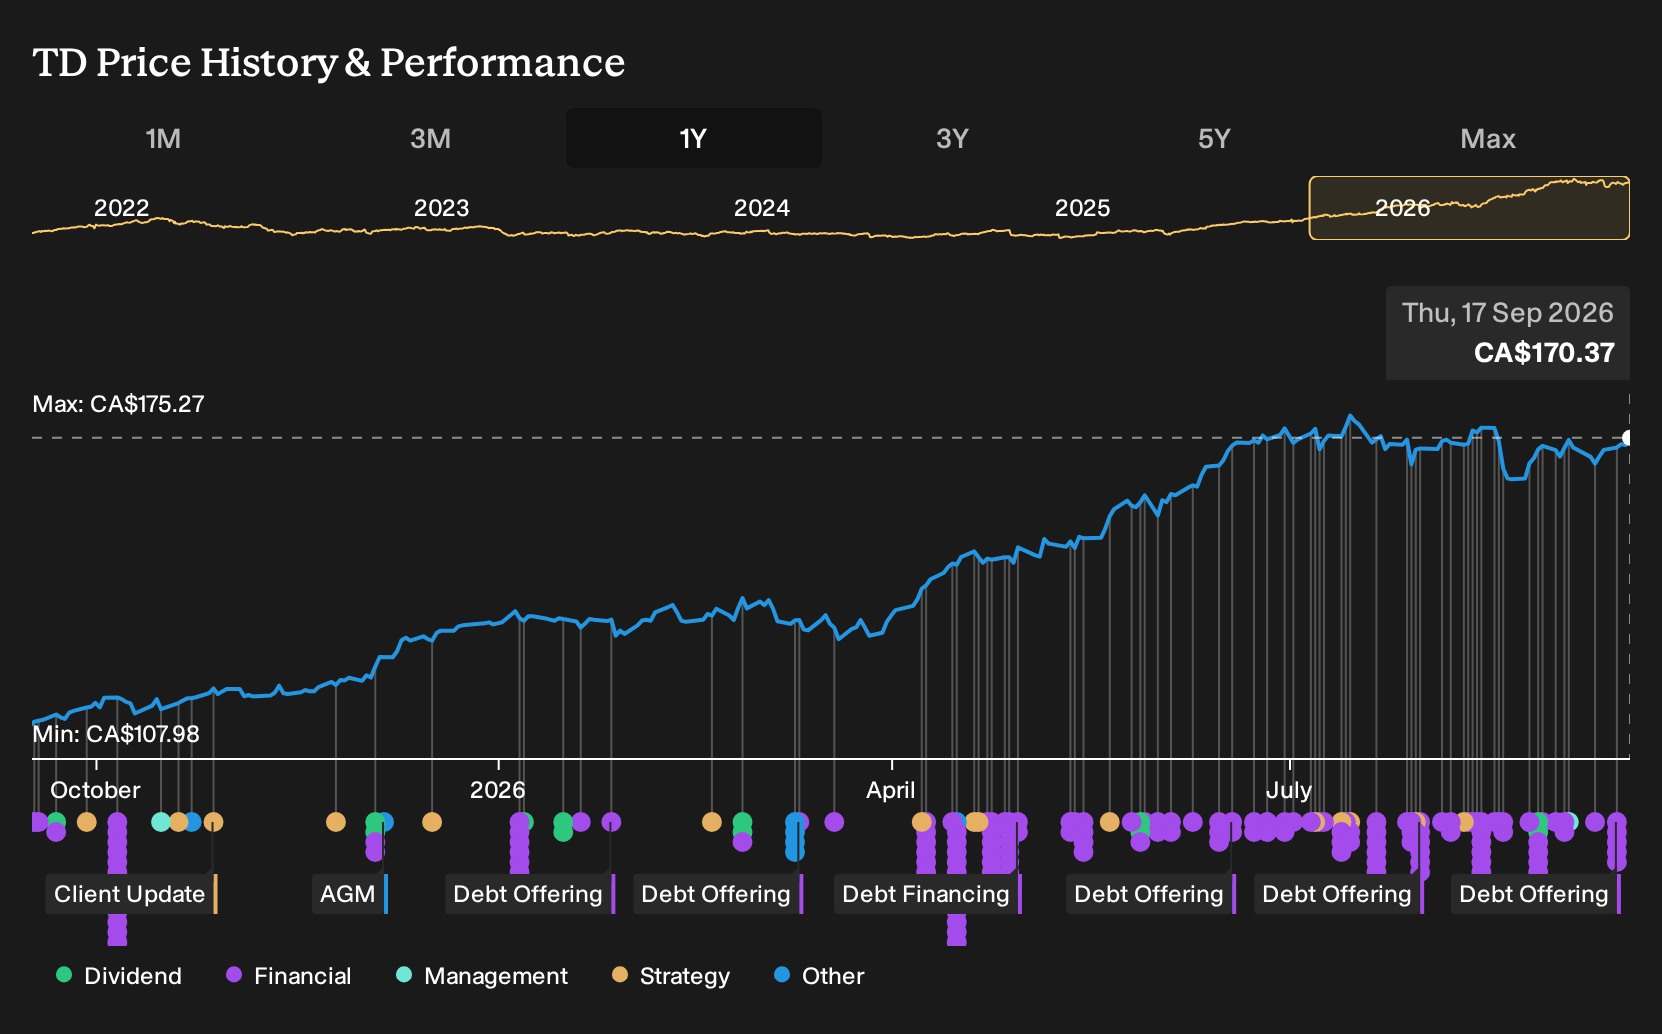Click the white endpoint dot on price line

click(1627, 438)
